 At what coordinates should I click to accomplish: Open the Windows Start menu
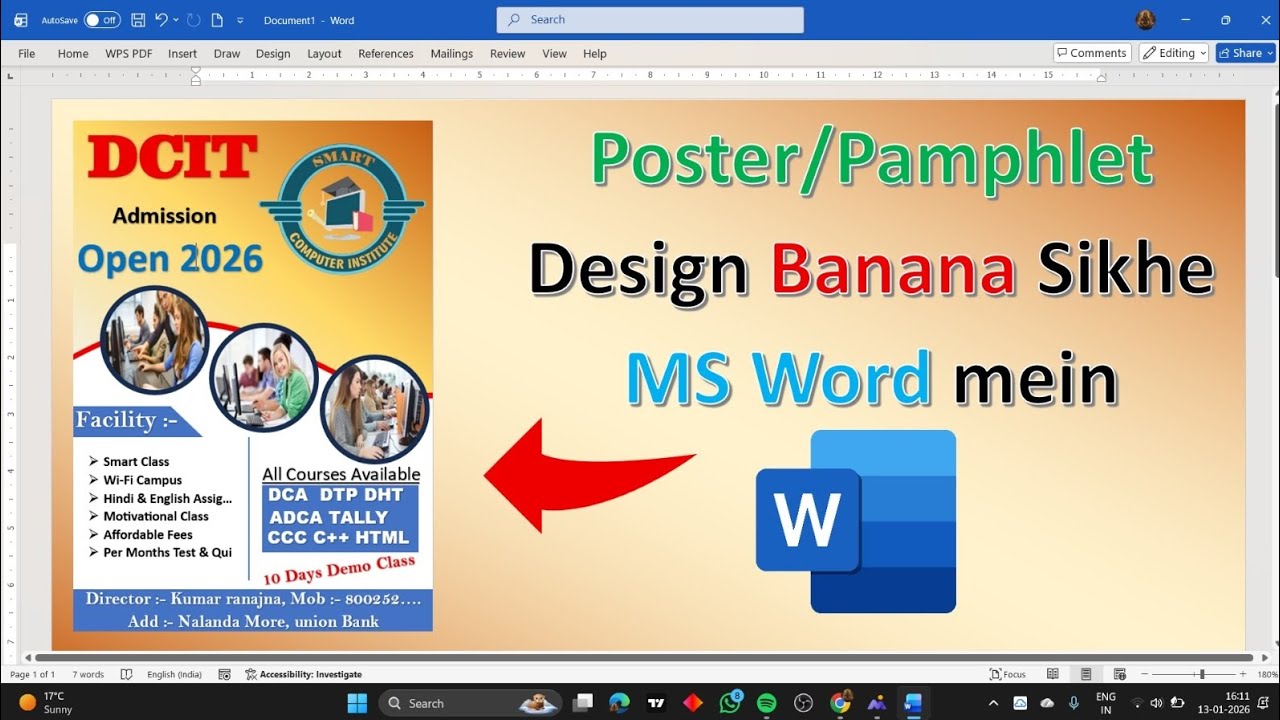357,703
